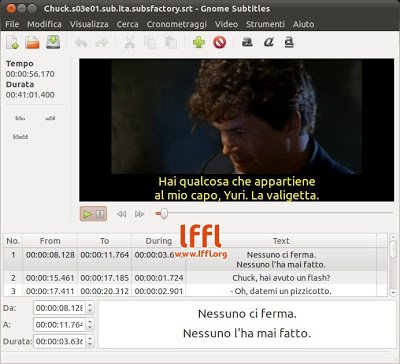Screen dimensions: 400x364
Task: Rewind the video with the backward button
Action: pyautogui.click(x=121, y=214)
